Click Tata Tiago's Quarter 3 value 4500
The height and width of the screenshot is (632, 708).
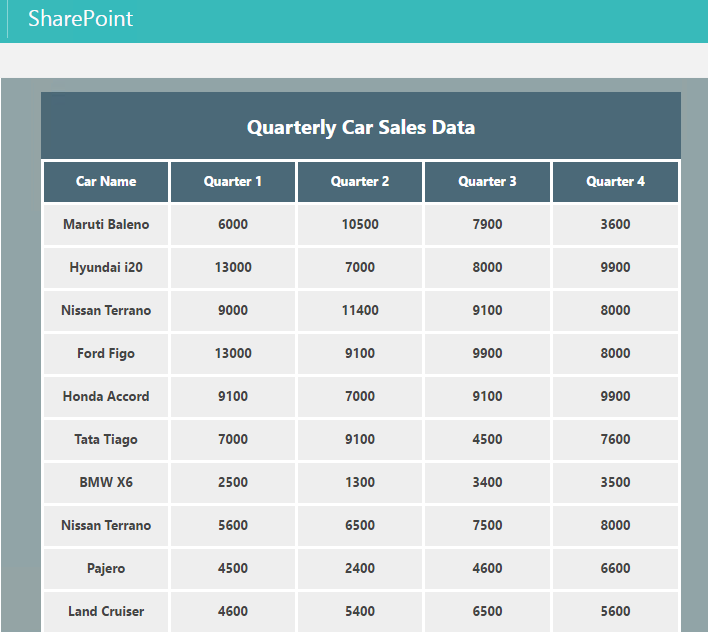[x=488, y=439]
